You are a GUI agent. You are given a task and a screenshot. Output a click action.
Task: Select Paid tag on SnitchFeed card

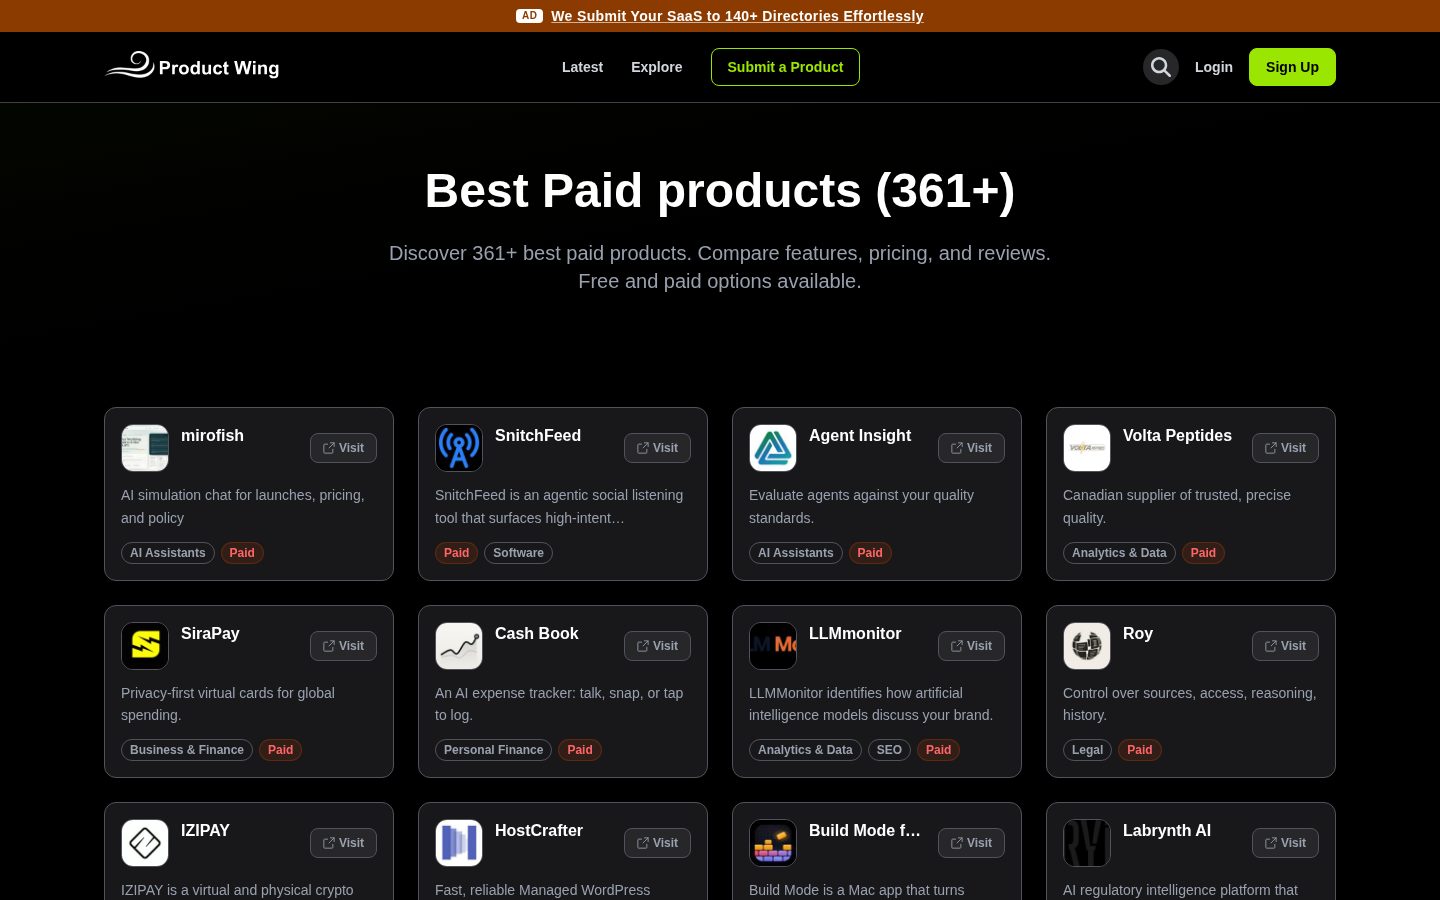tap(457, 553)
